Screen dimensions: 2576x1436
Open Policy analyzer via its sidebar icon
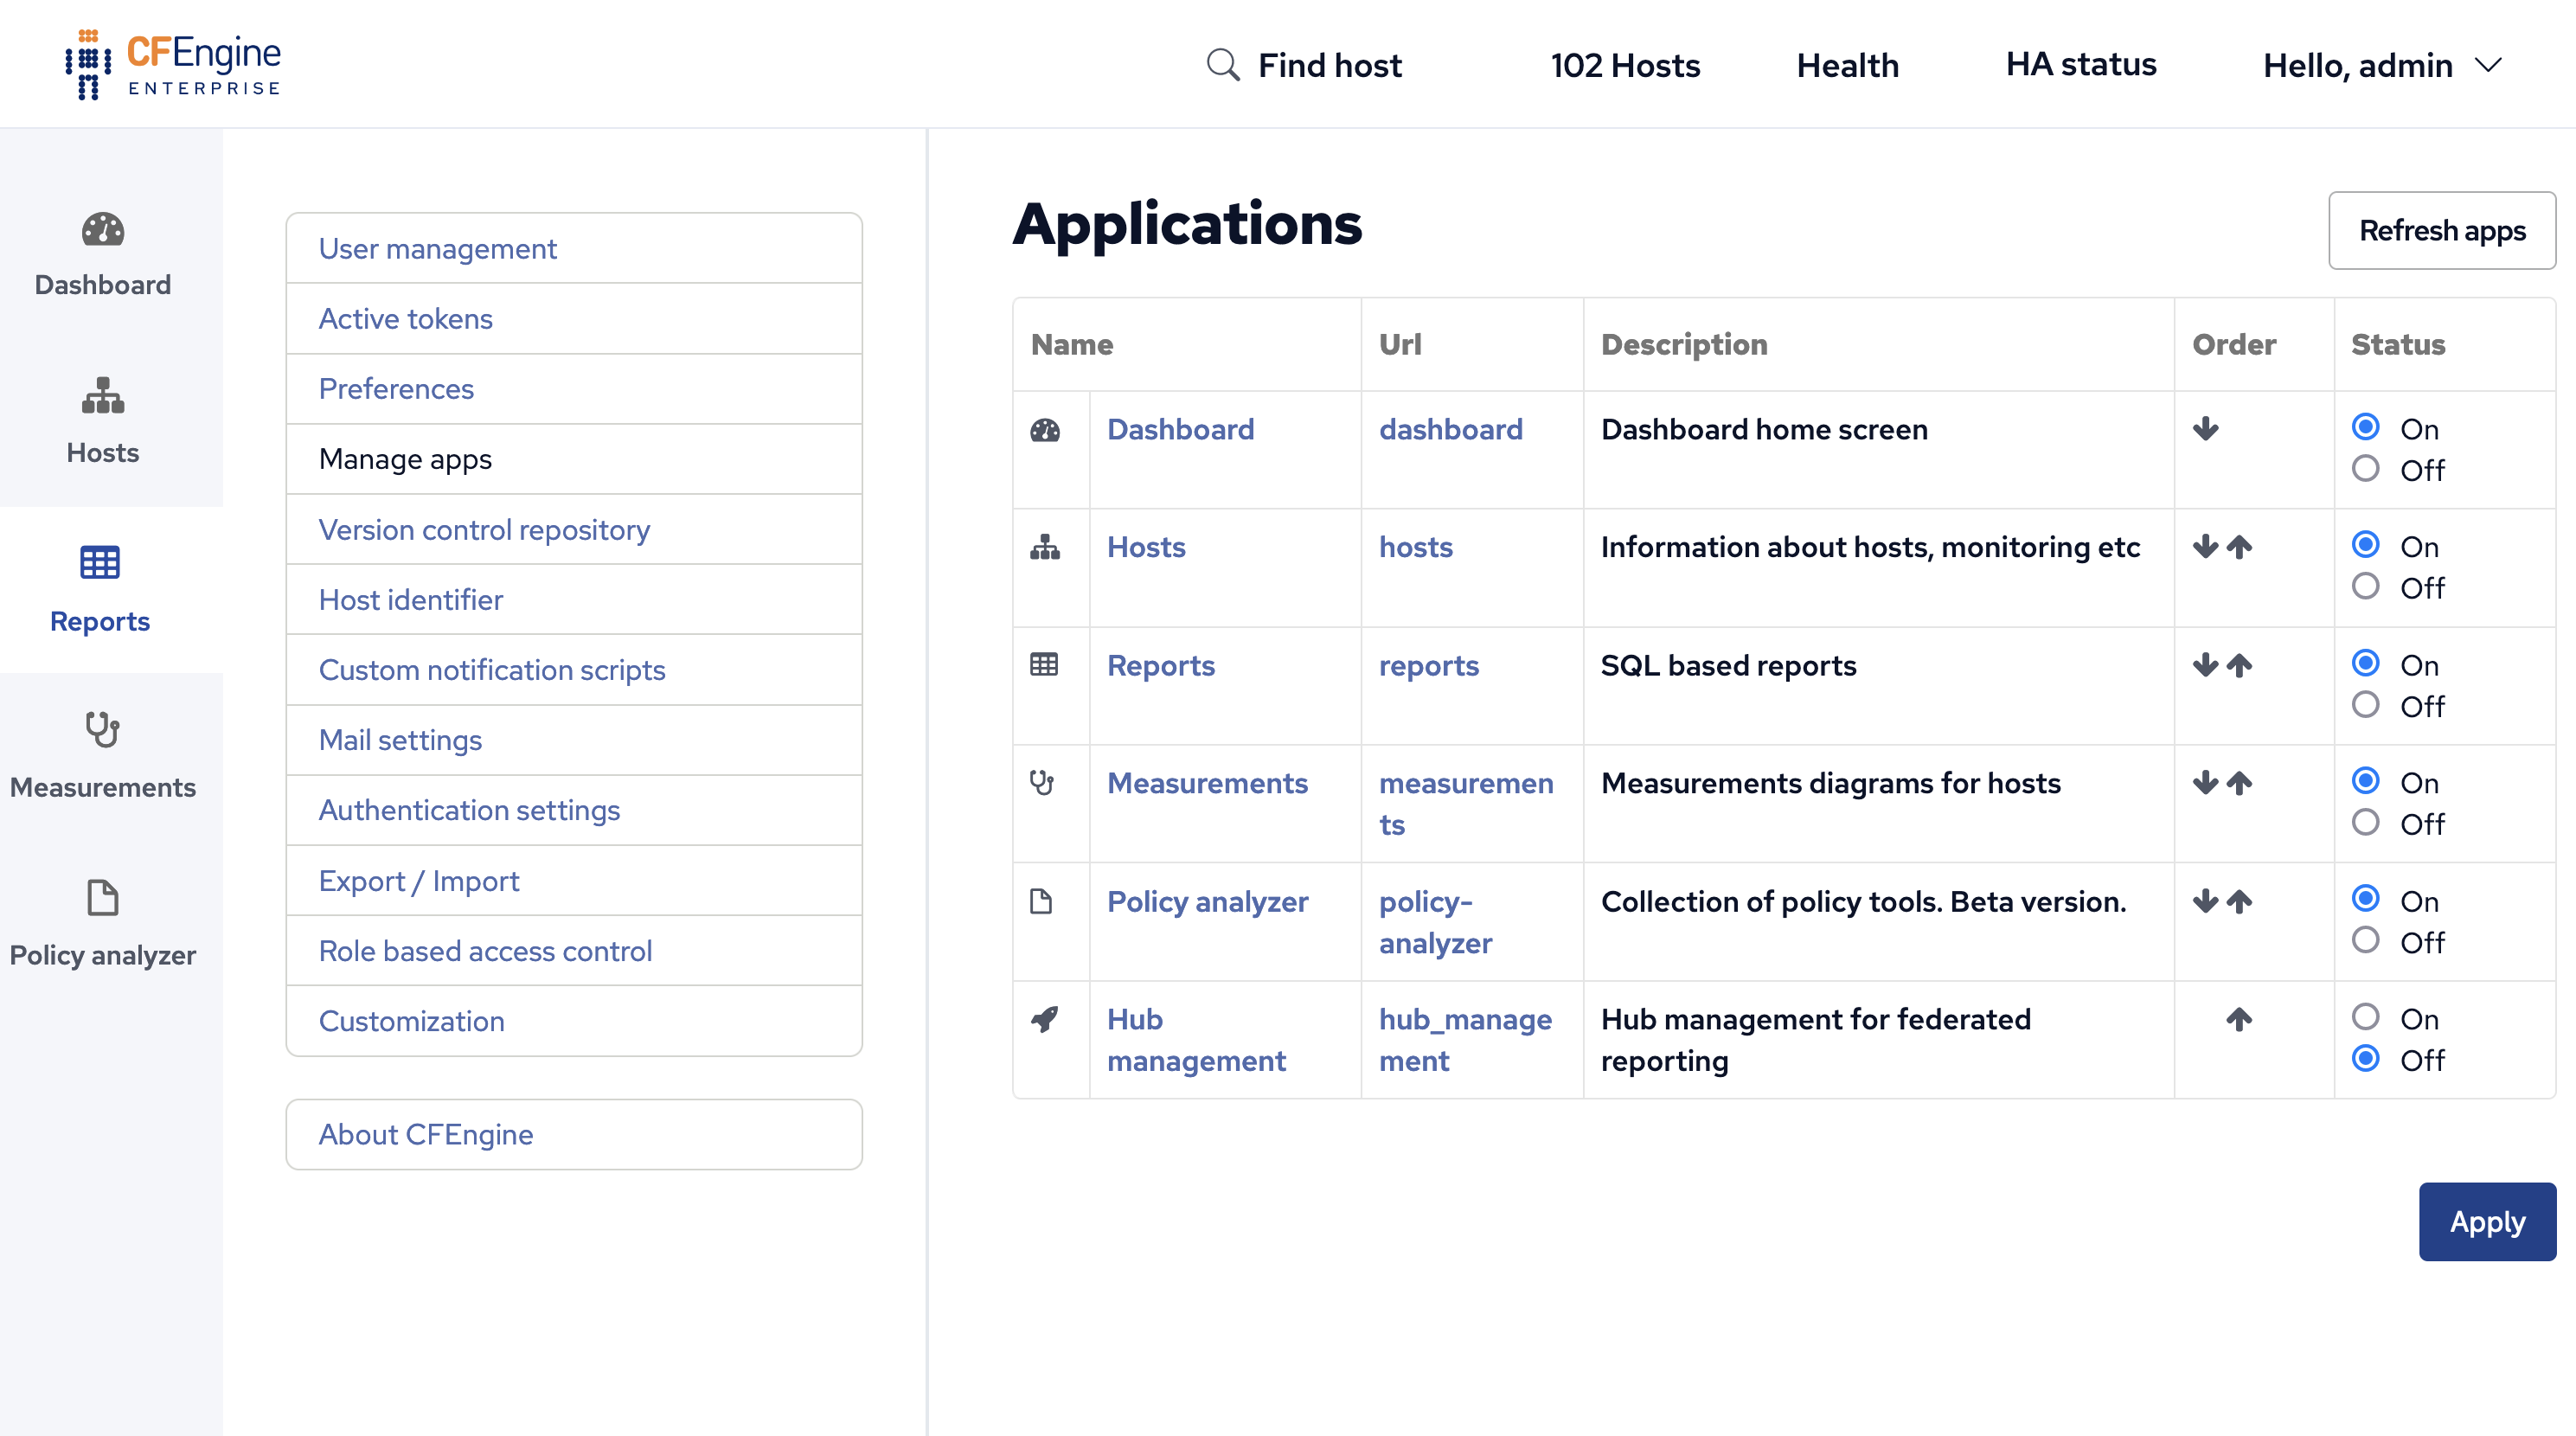[103, 898]
